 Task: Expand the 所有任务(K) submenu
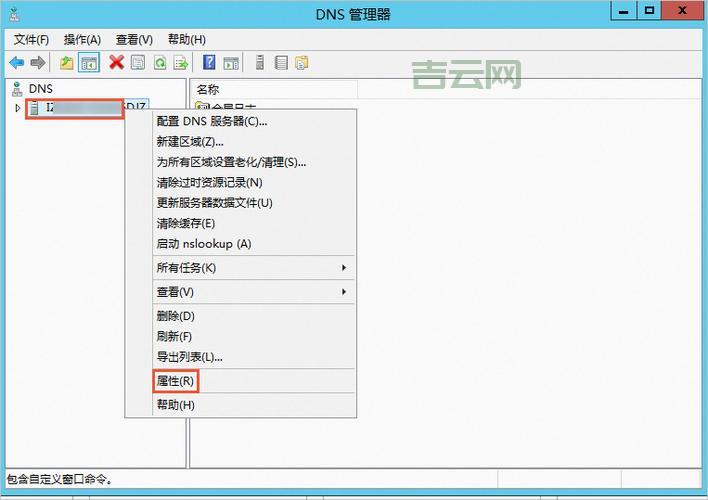coord(254,268)
